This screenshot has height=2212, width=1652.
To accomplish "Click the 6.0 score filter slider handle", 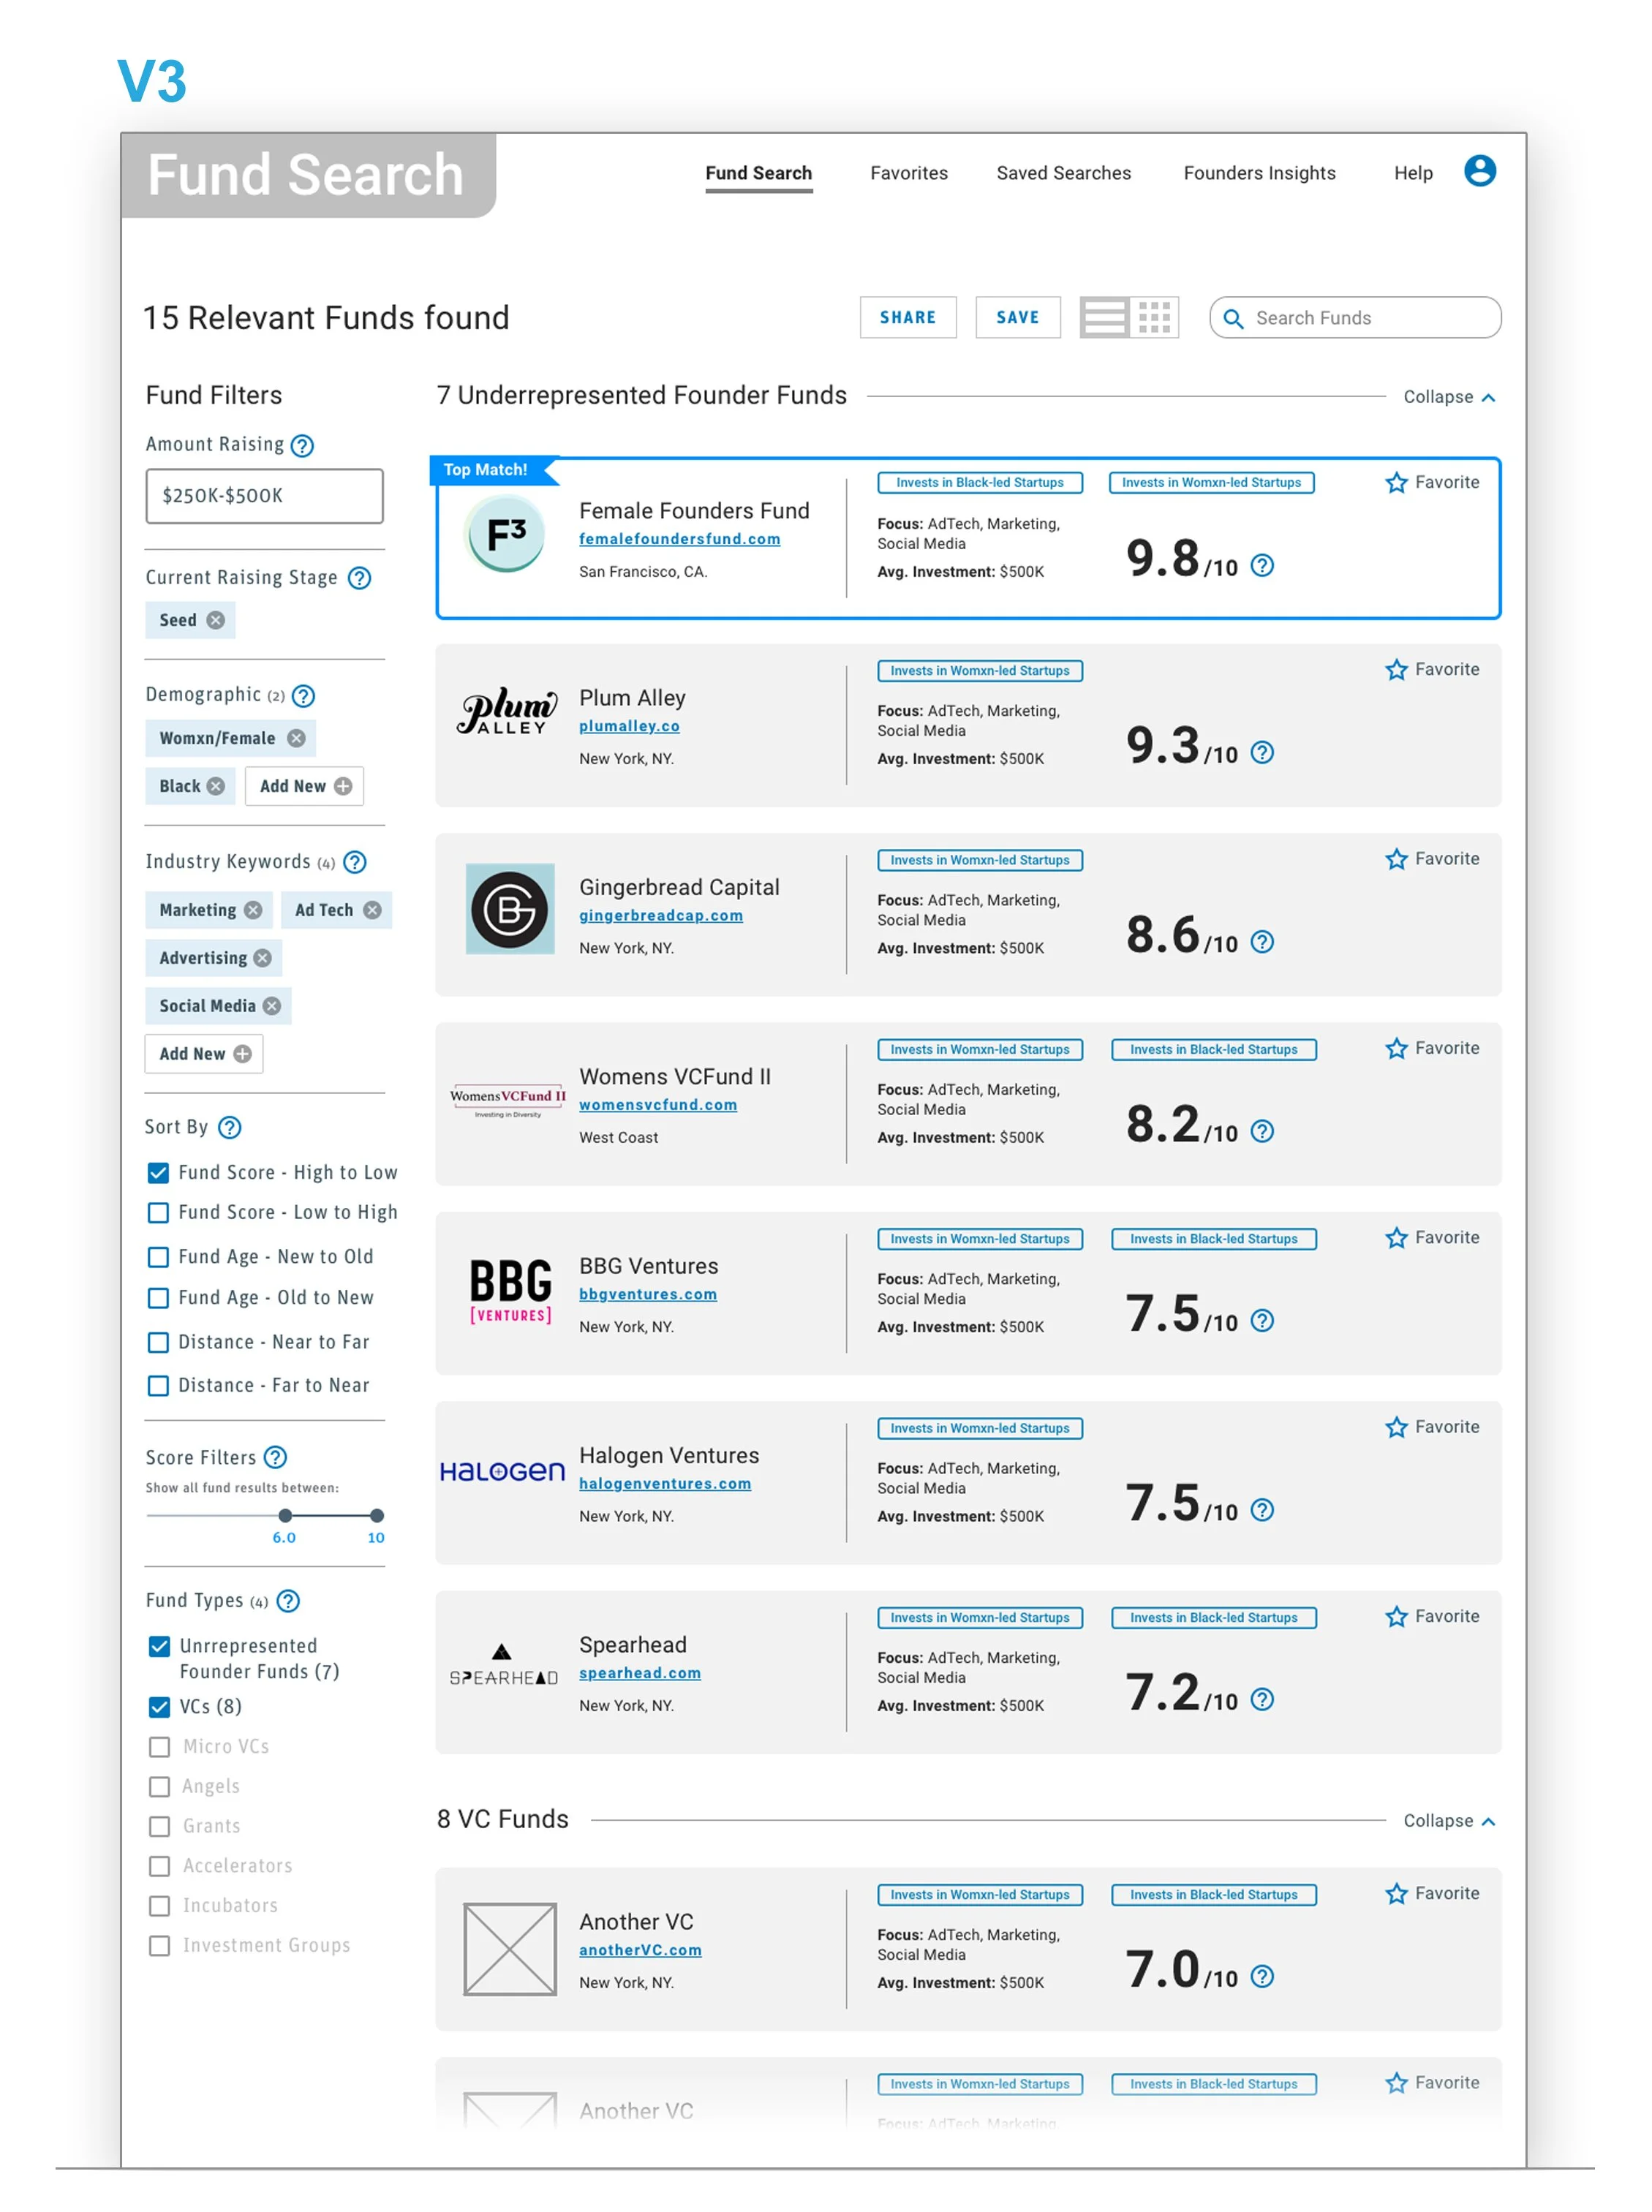I will (x=286, y=1516).
